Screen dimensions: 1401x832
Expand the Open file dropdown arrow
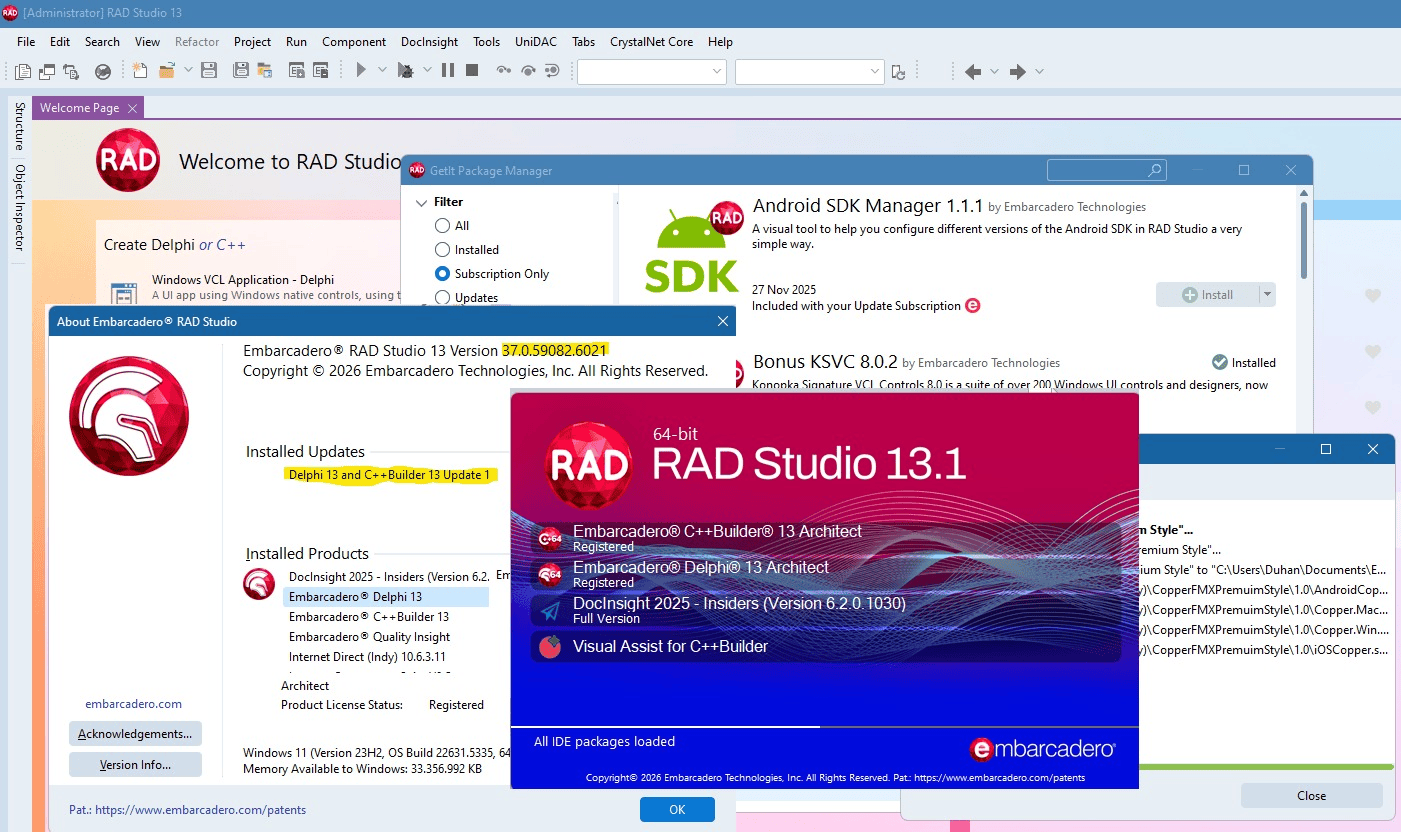click(188, 71)
